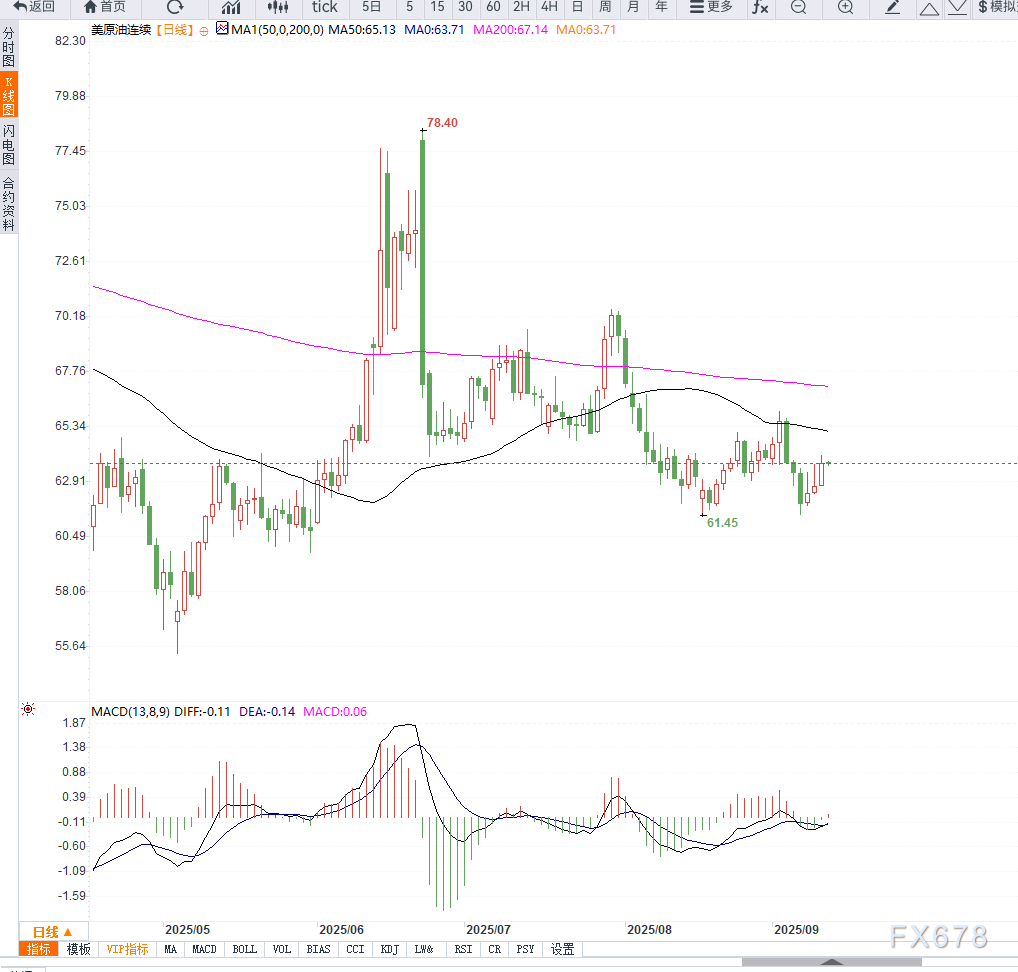Click the 61.45 low price label
Screen dimensions: 1018x972
point(722,523)
